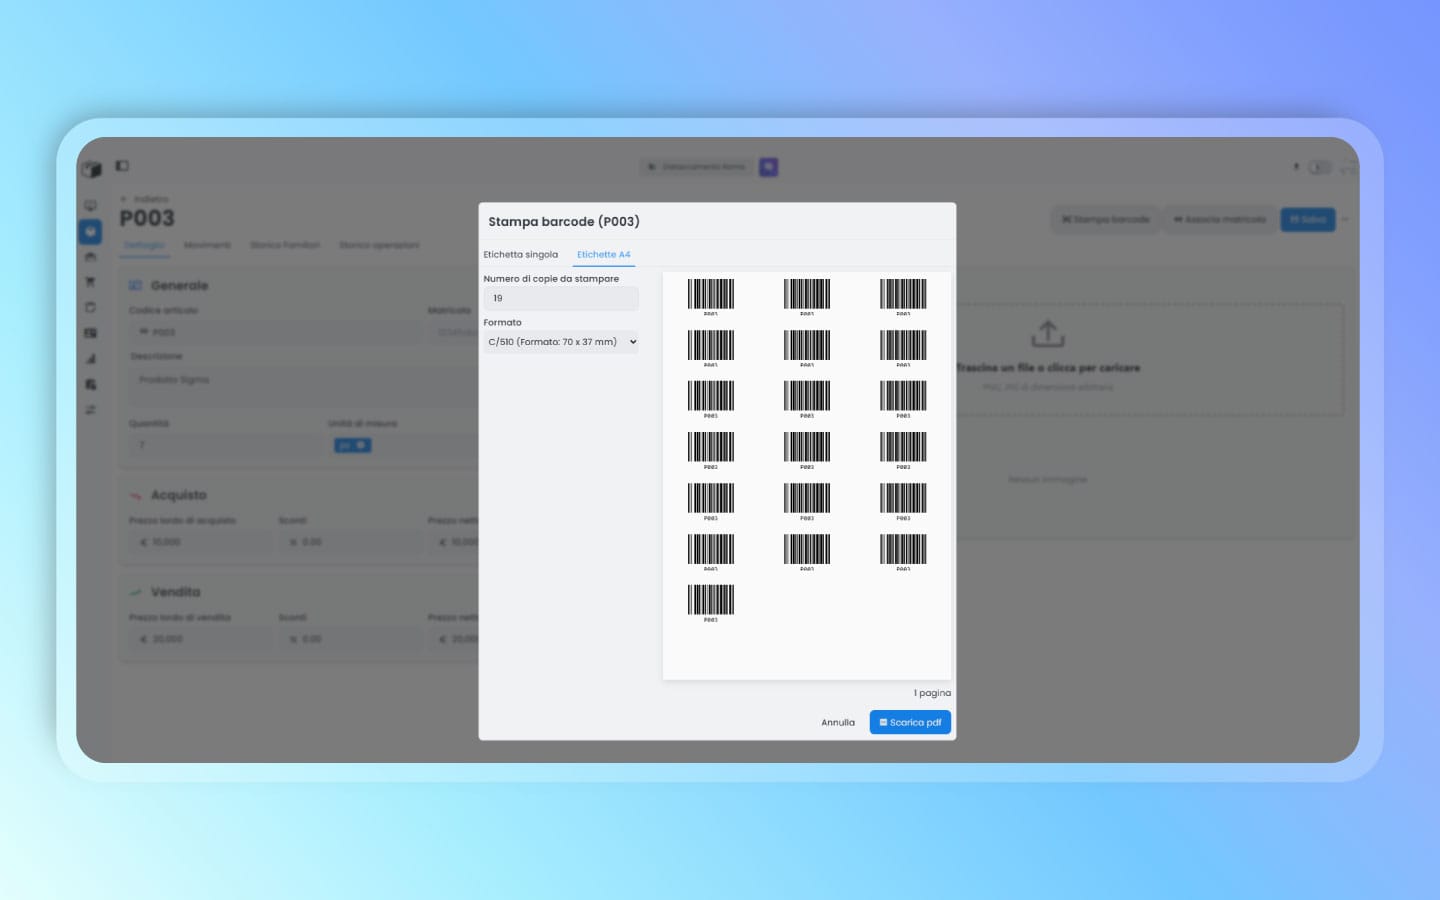
Task: Click the Prezzo lordo di acquisto field
Action: (x=200, y=542)
